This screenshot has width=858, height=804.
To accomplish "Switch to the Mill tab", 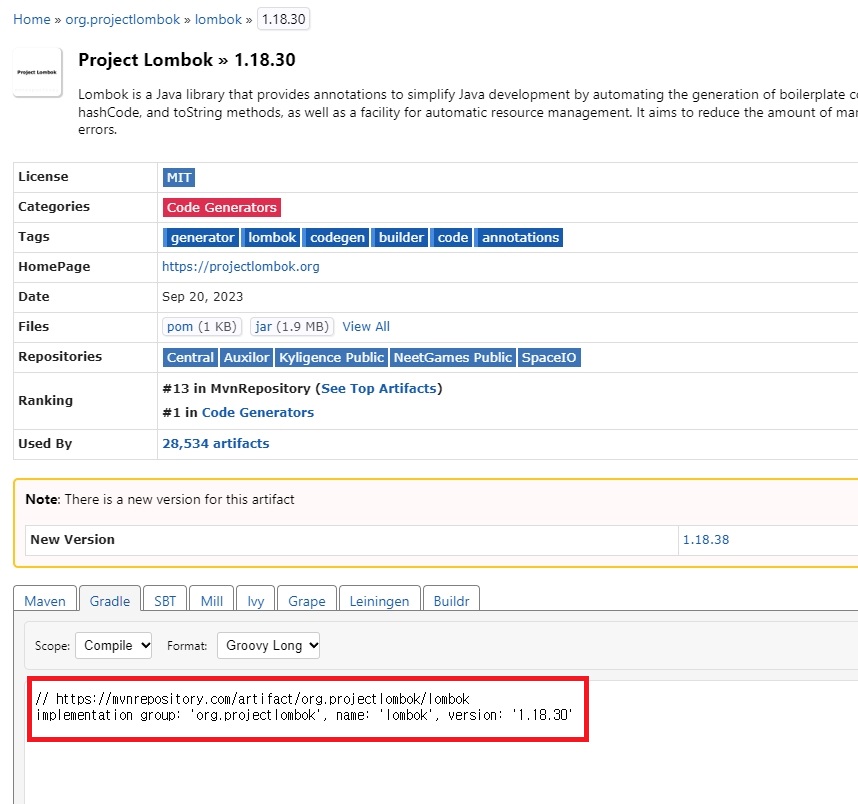I will tap(212, 600).
